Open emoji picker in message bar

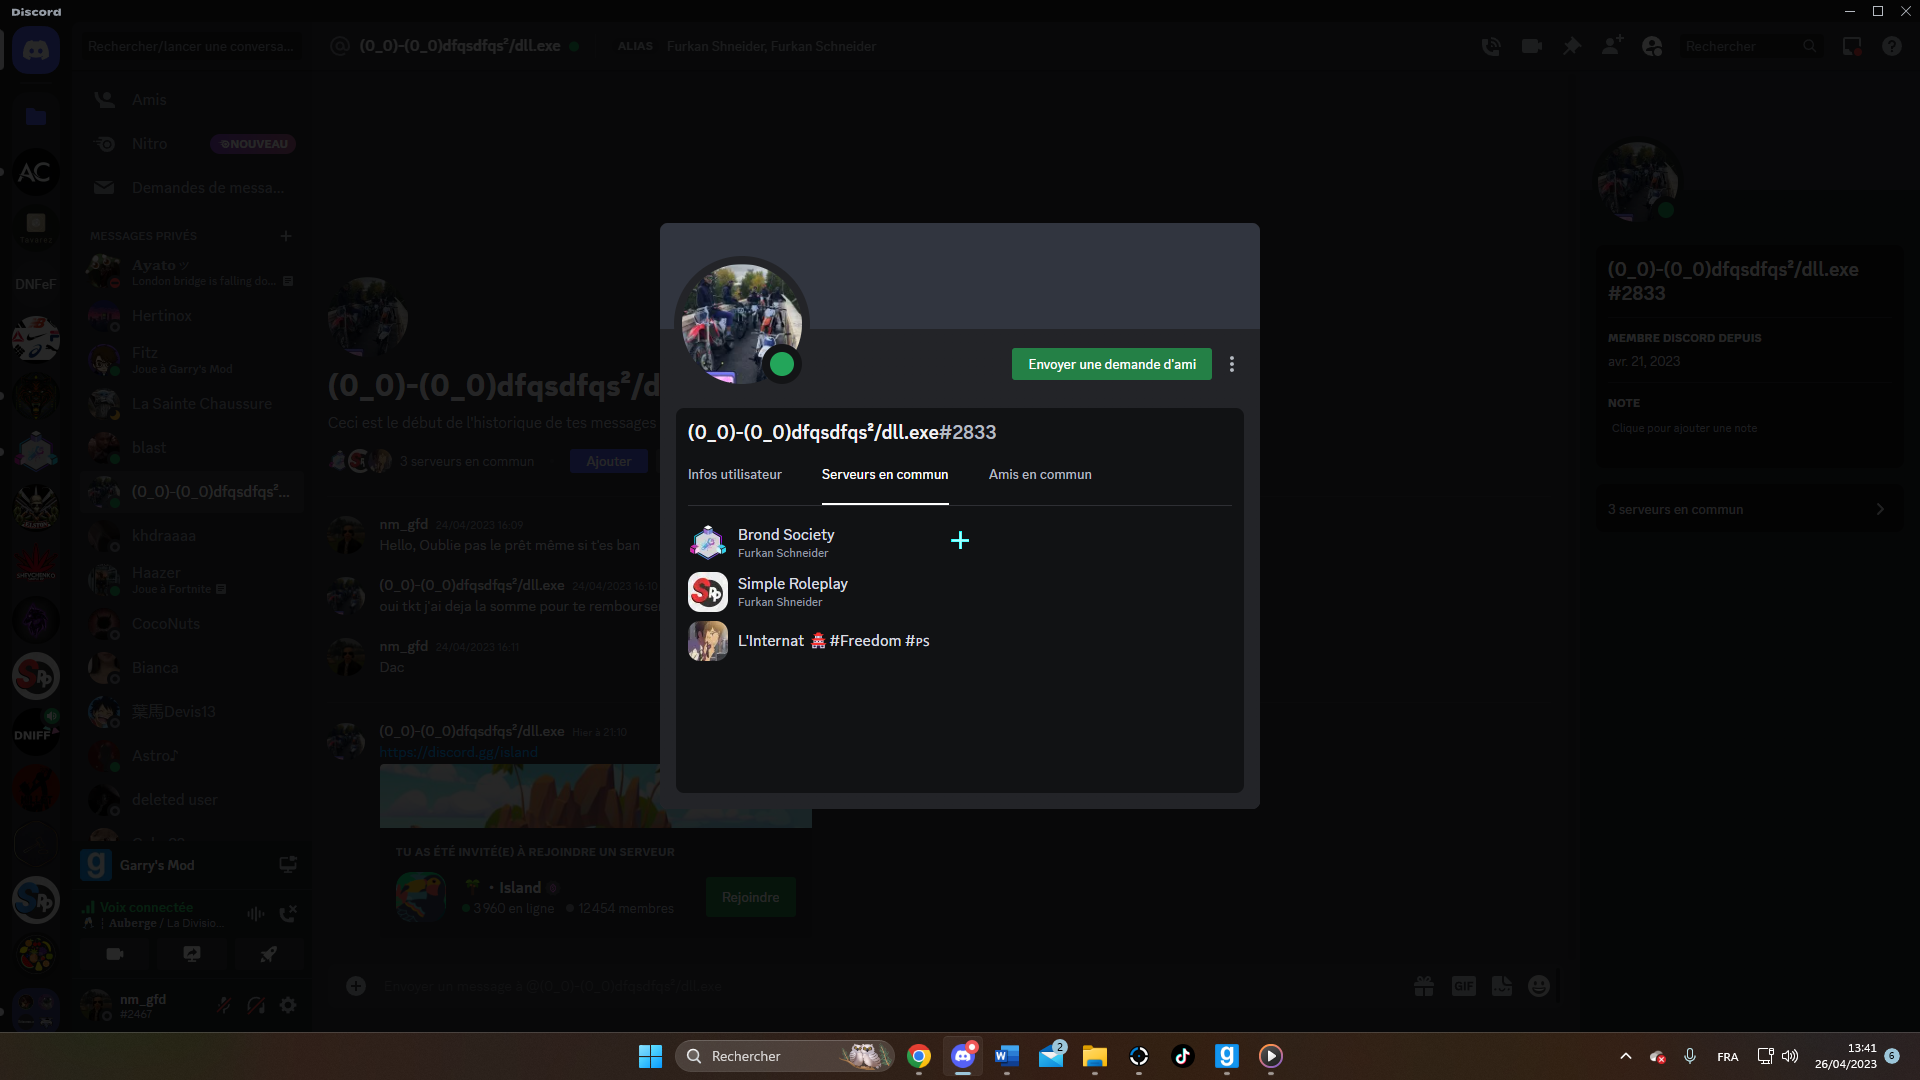tap(1539, 986)
